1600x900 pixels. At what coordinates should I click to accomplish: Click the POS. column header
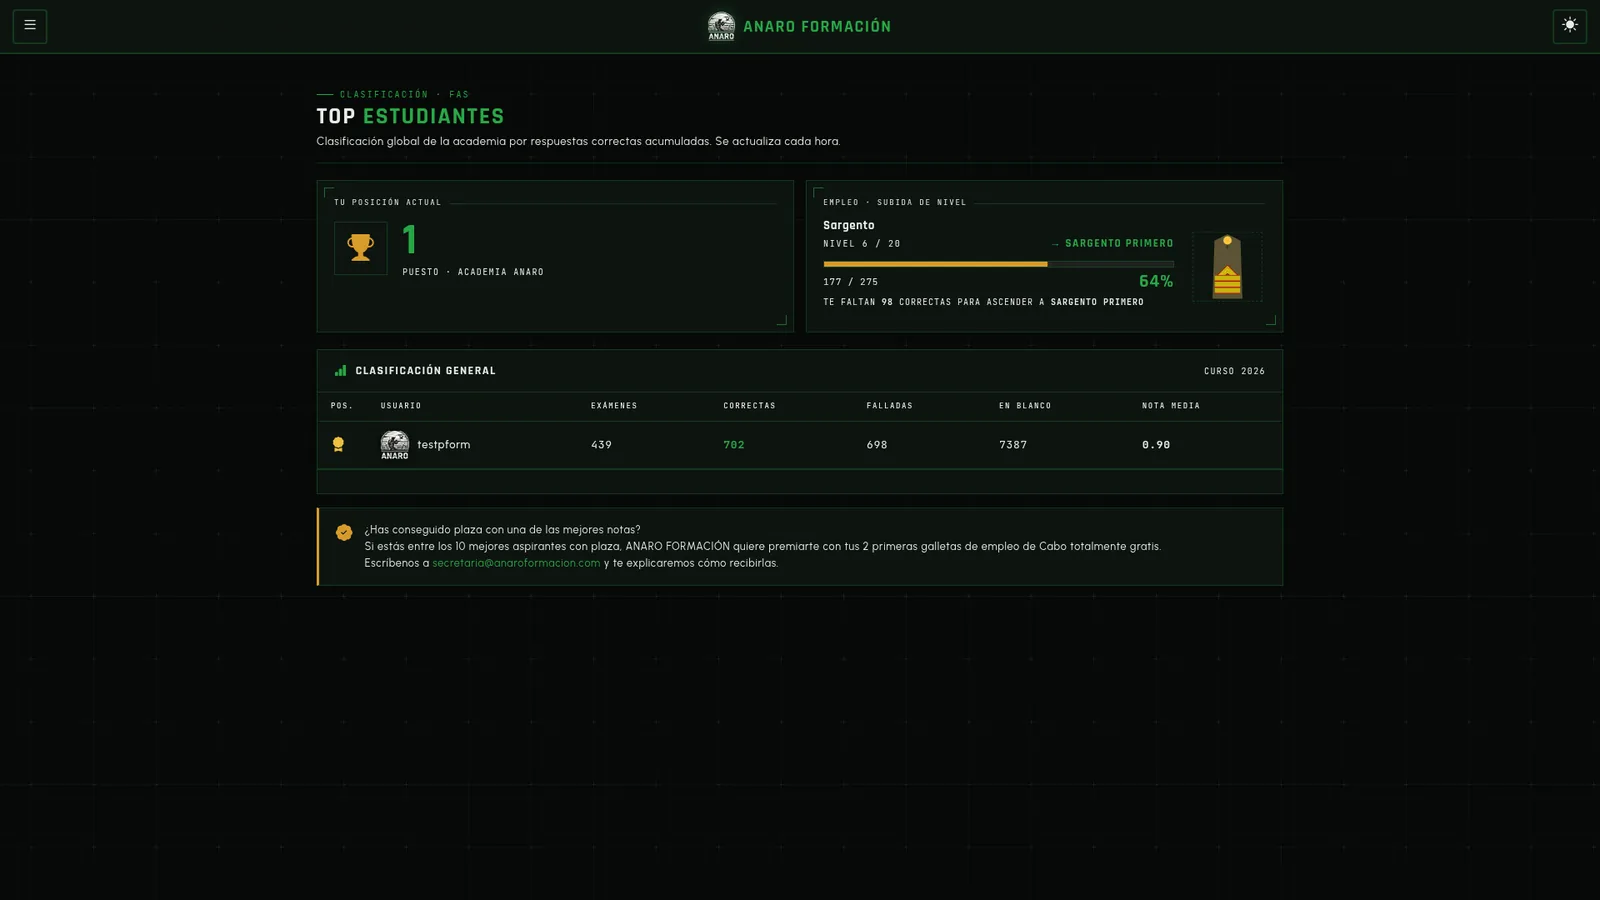342,406
